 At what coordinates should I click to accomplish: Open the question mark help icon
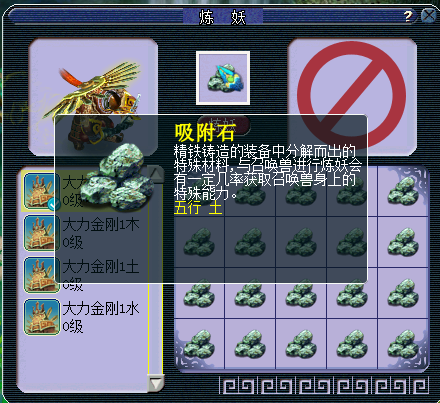[x=408, y=16]
